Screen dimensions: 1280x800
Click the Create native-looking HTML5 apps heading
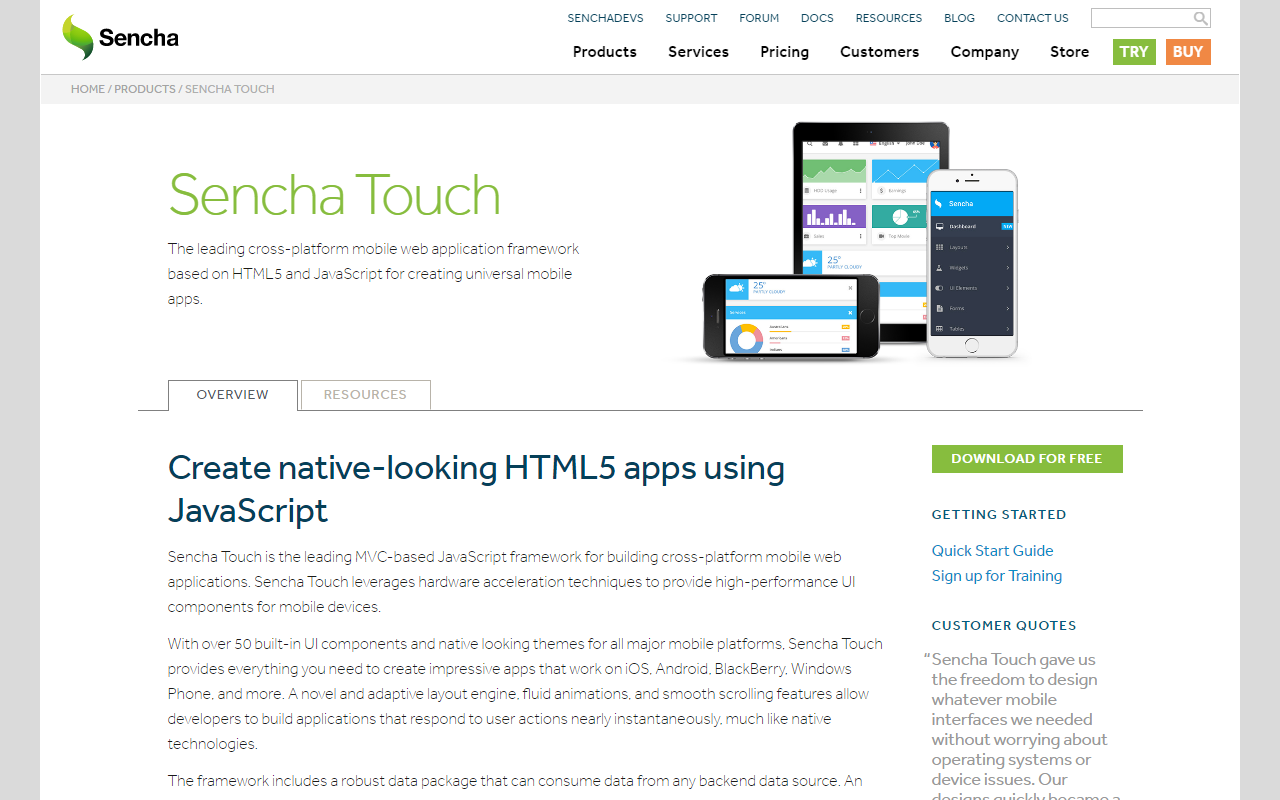pos(476,489)
